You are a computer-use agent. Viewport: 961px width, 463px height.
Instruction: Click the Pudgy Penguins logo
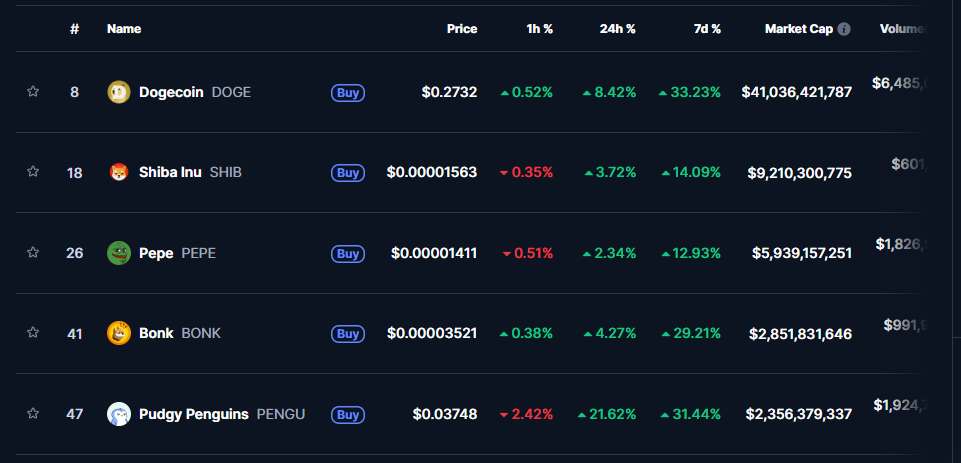(119, 414)
